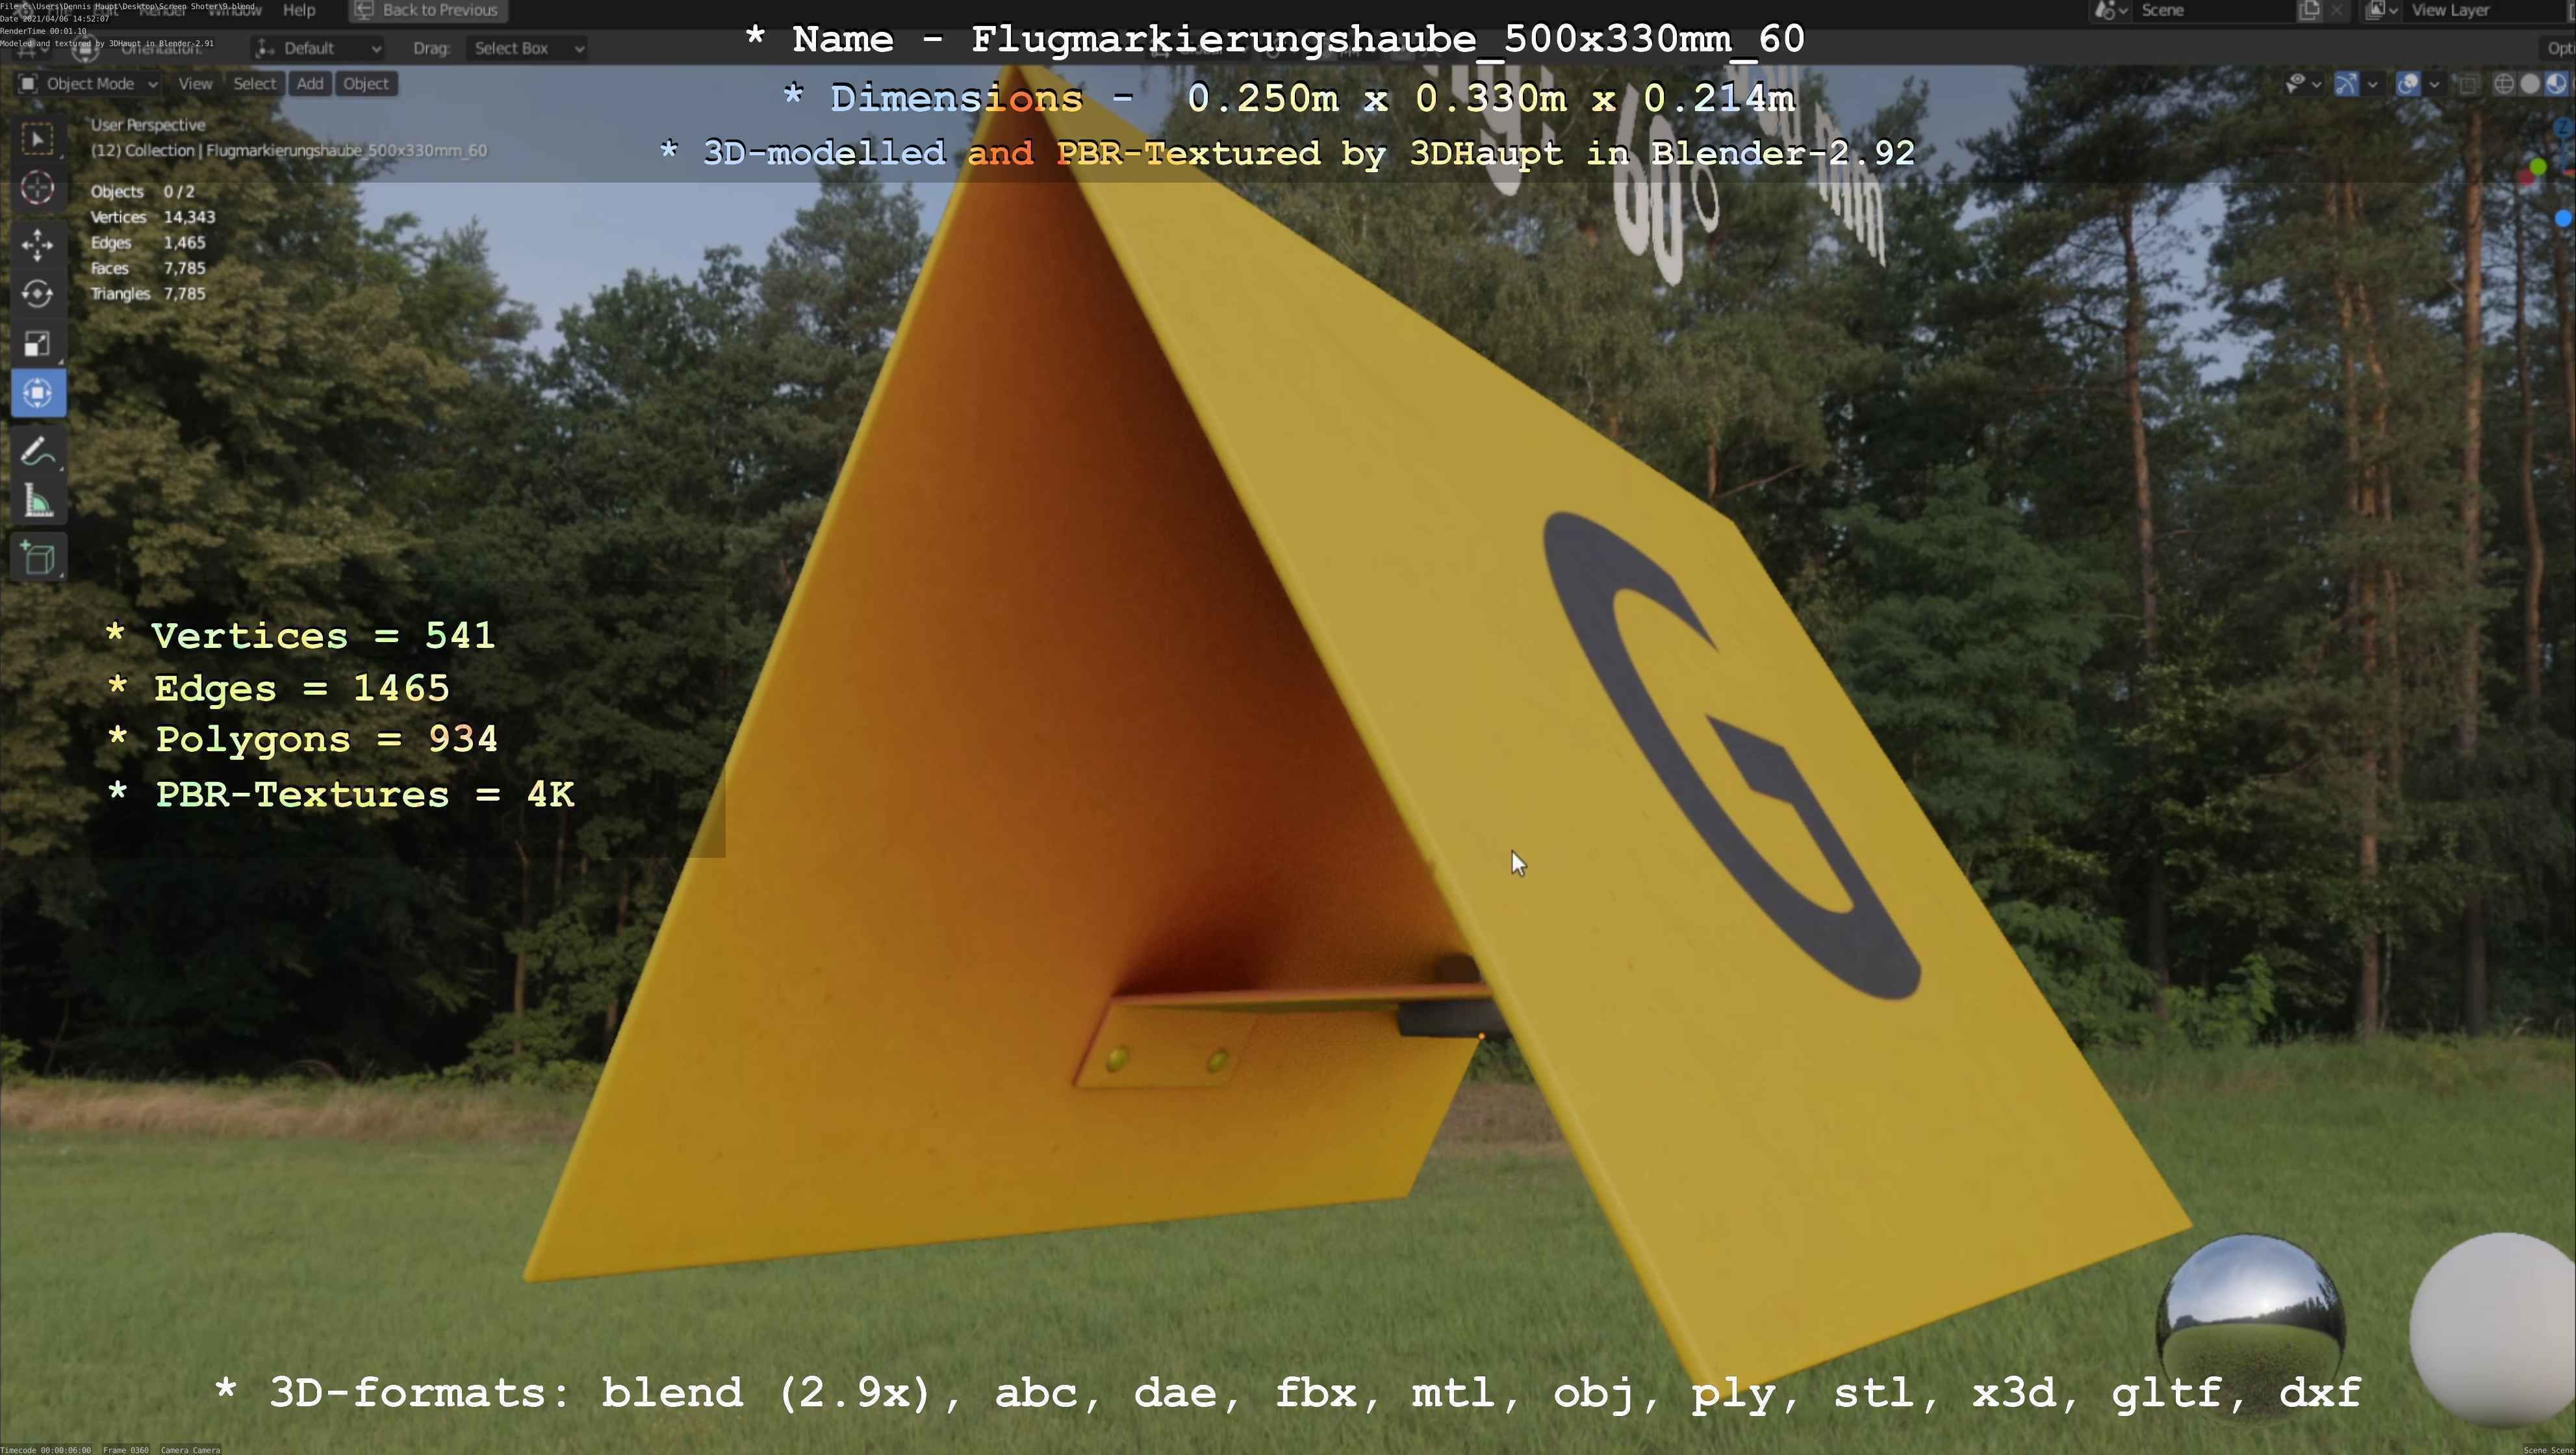Select the highlighted Transform tool
Viewport: 2576px width, 1455px height.
pyautogui.click(x=38, y=393)
